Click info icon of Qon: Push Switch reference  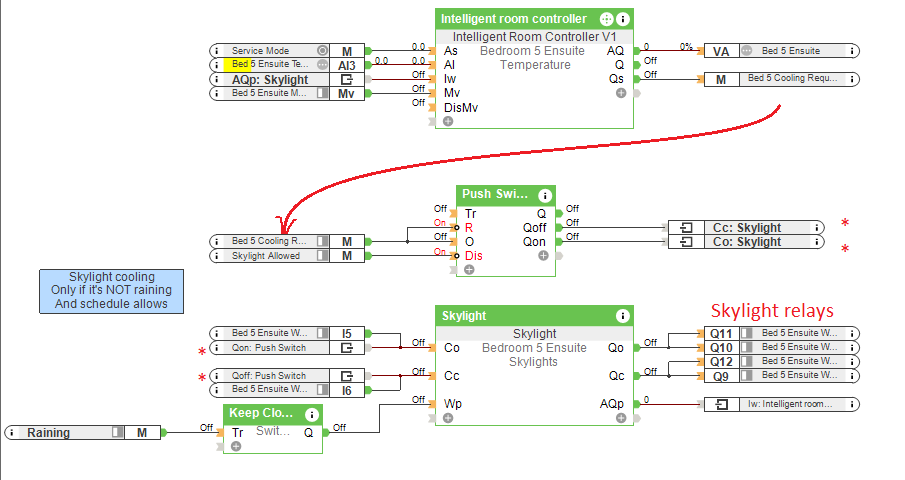tap(216, 347)
